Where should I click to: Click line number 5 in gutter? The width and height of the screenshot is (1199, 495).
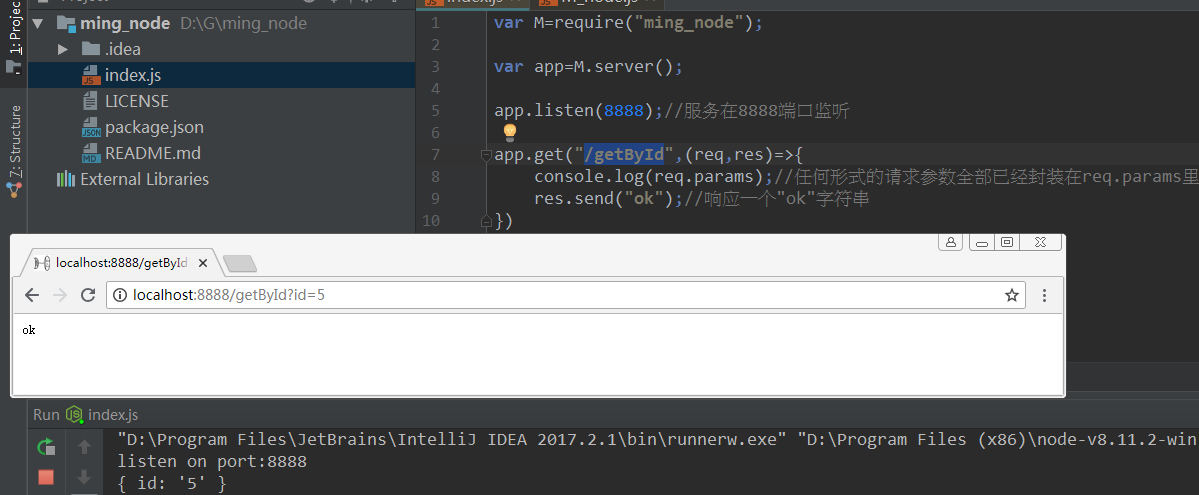pyautogui.click(x=435, y=111)
